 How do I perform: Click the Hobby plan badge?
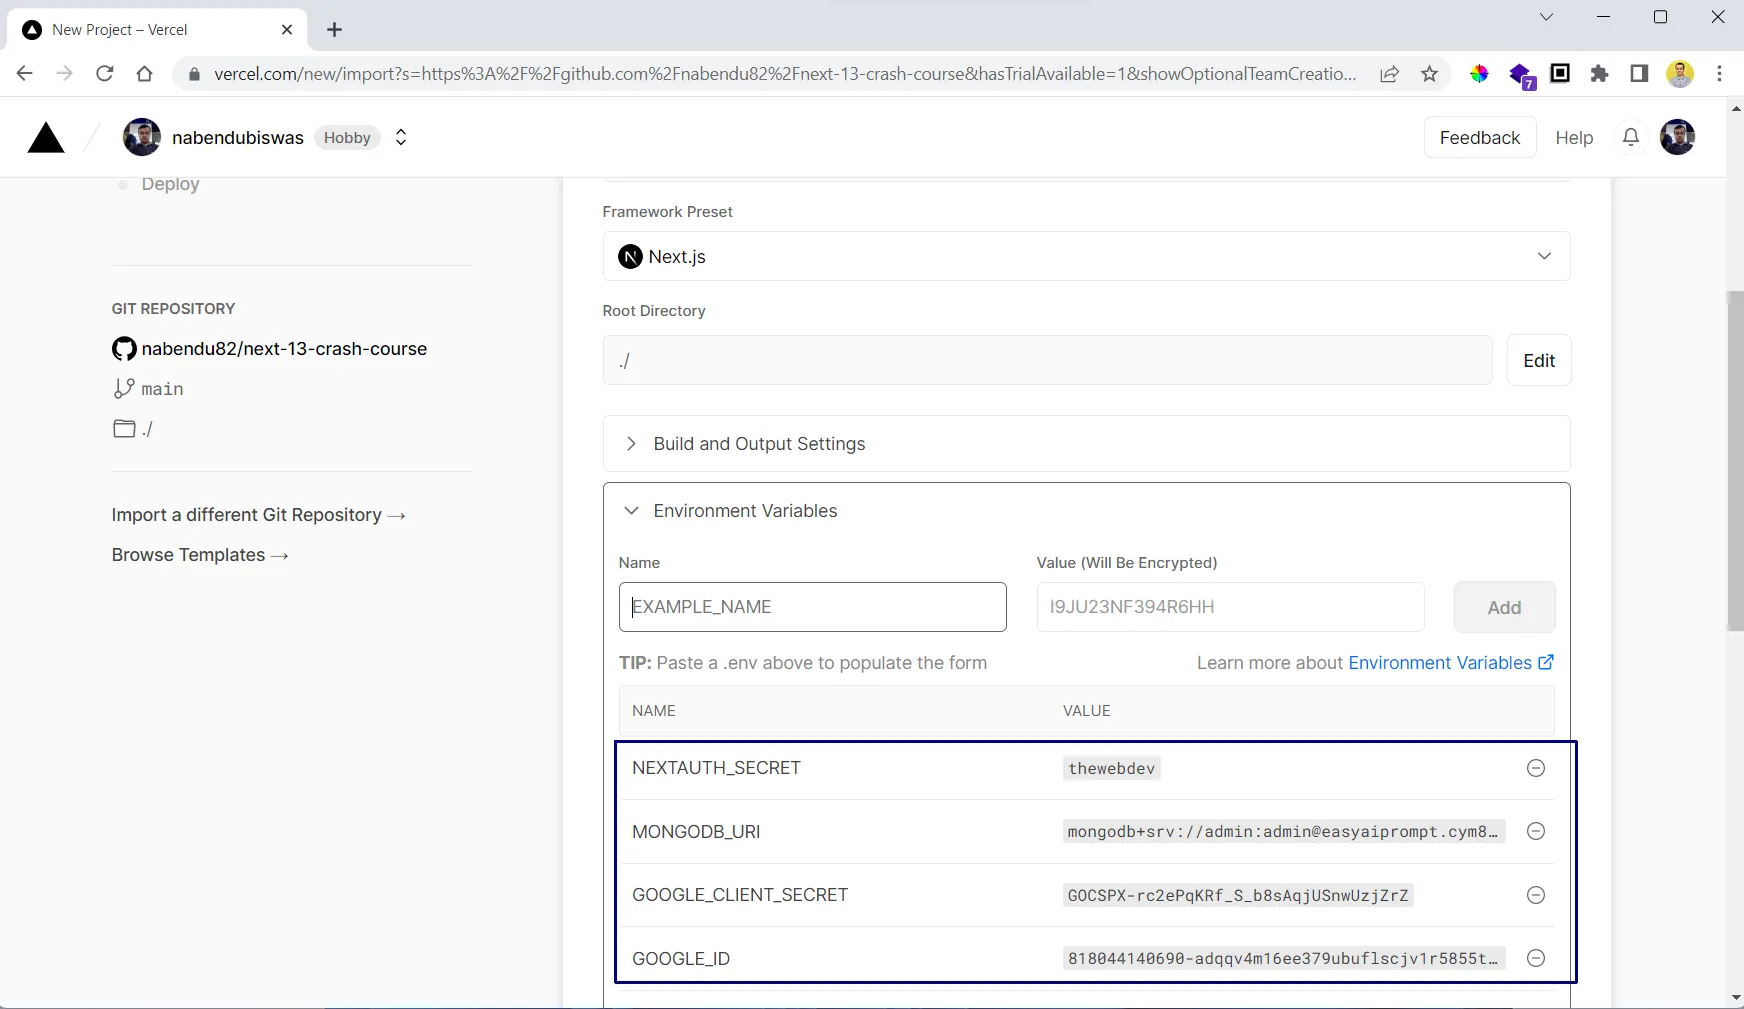click(347, 138)
